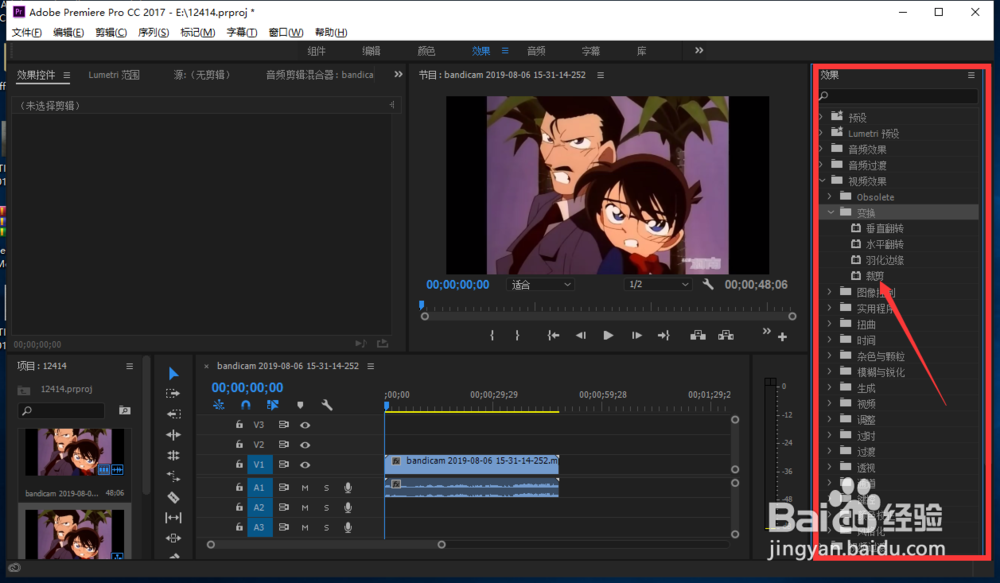Toggle Linked Selection in timeline
The image size is (1000, 583).
click(273, 405)
